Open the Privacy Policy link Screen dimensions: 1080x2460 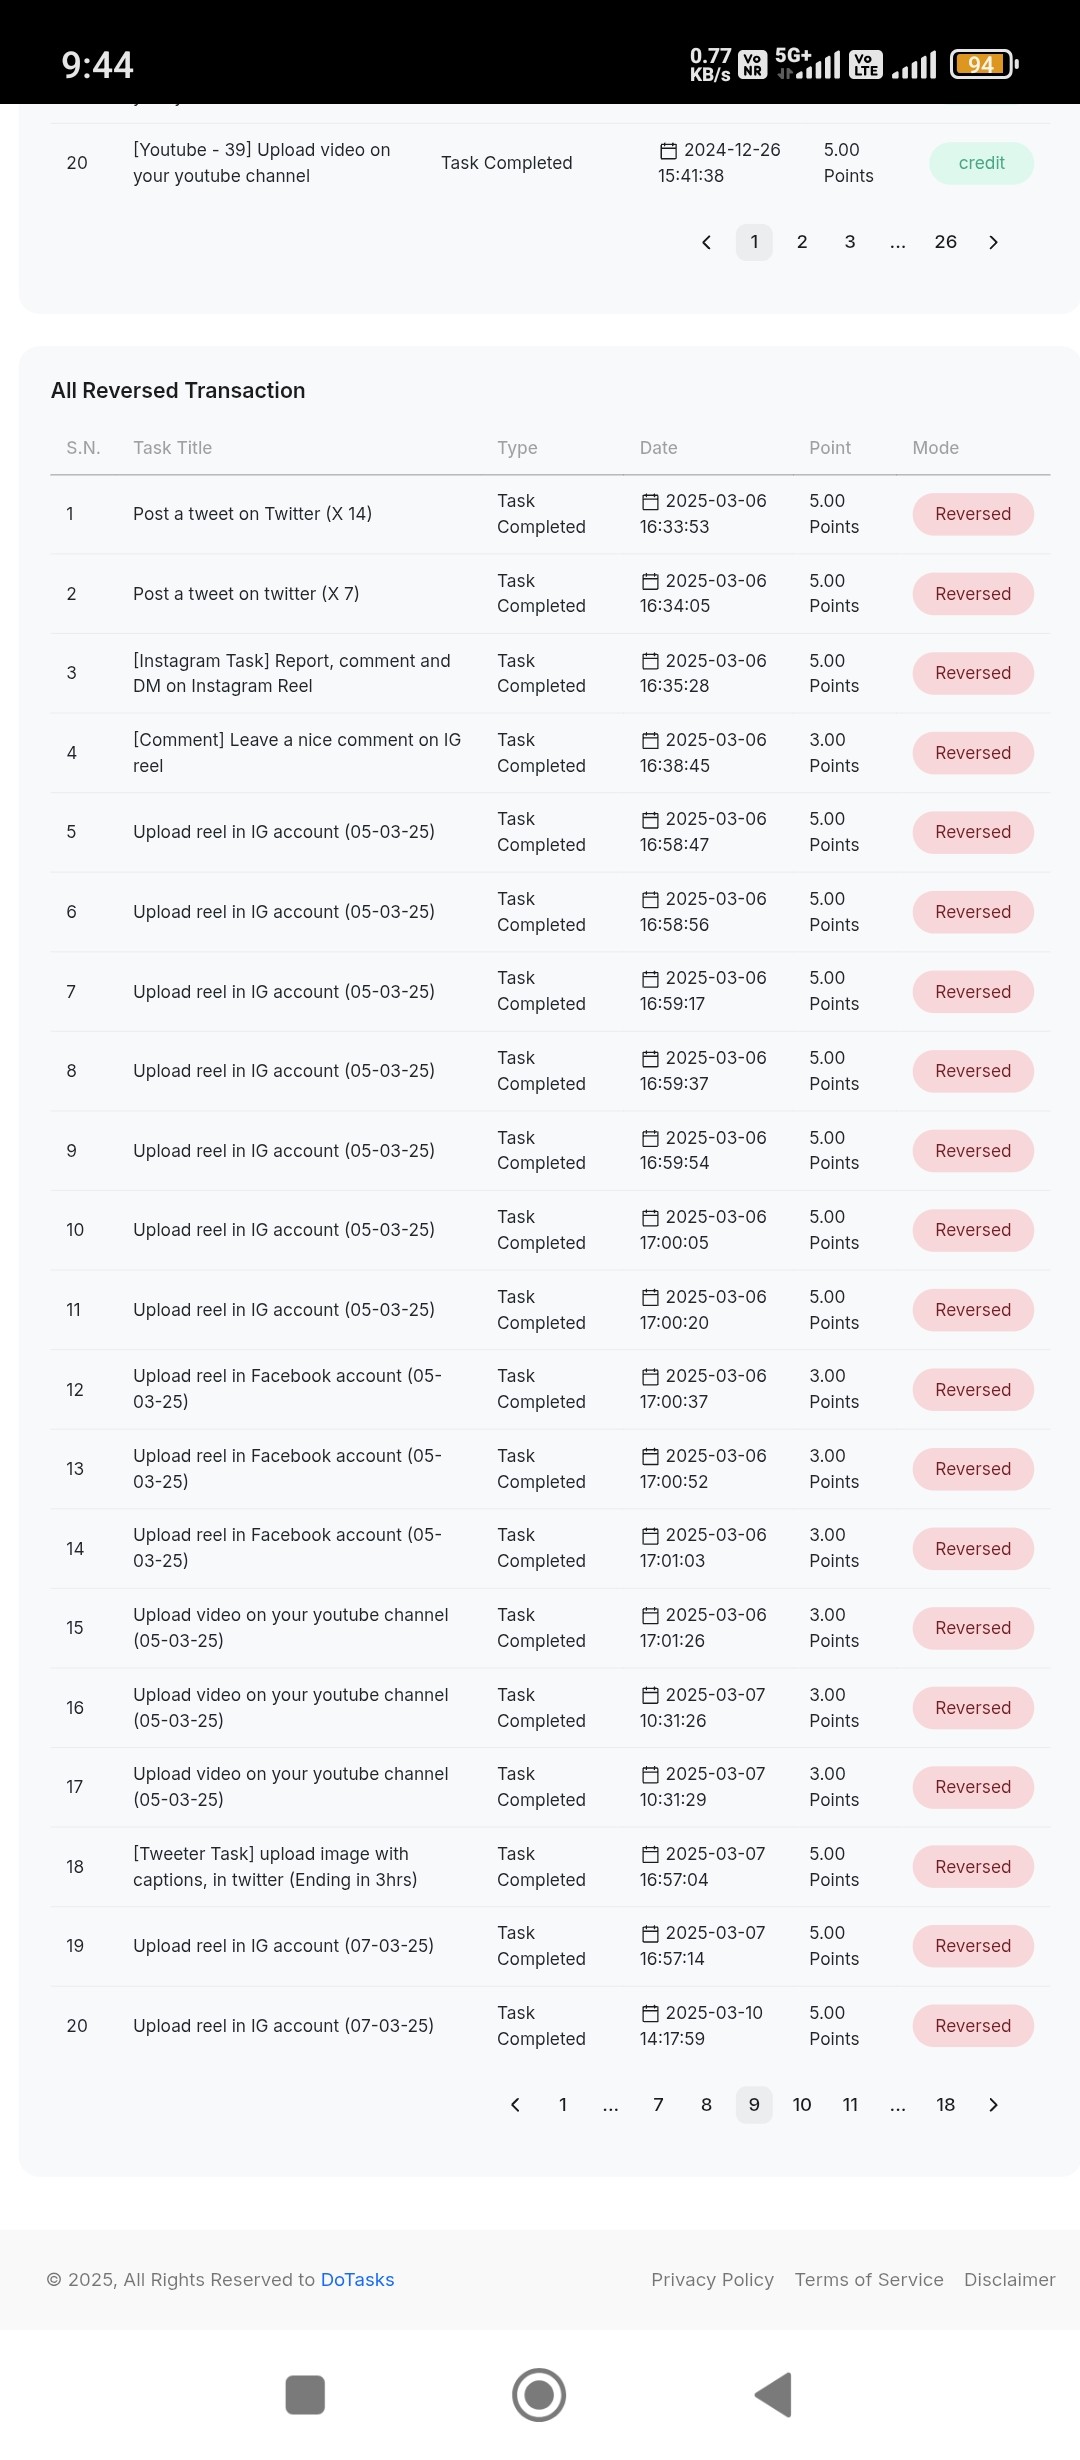[712, 2279]
